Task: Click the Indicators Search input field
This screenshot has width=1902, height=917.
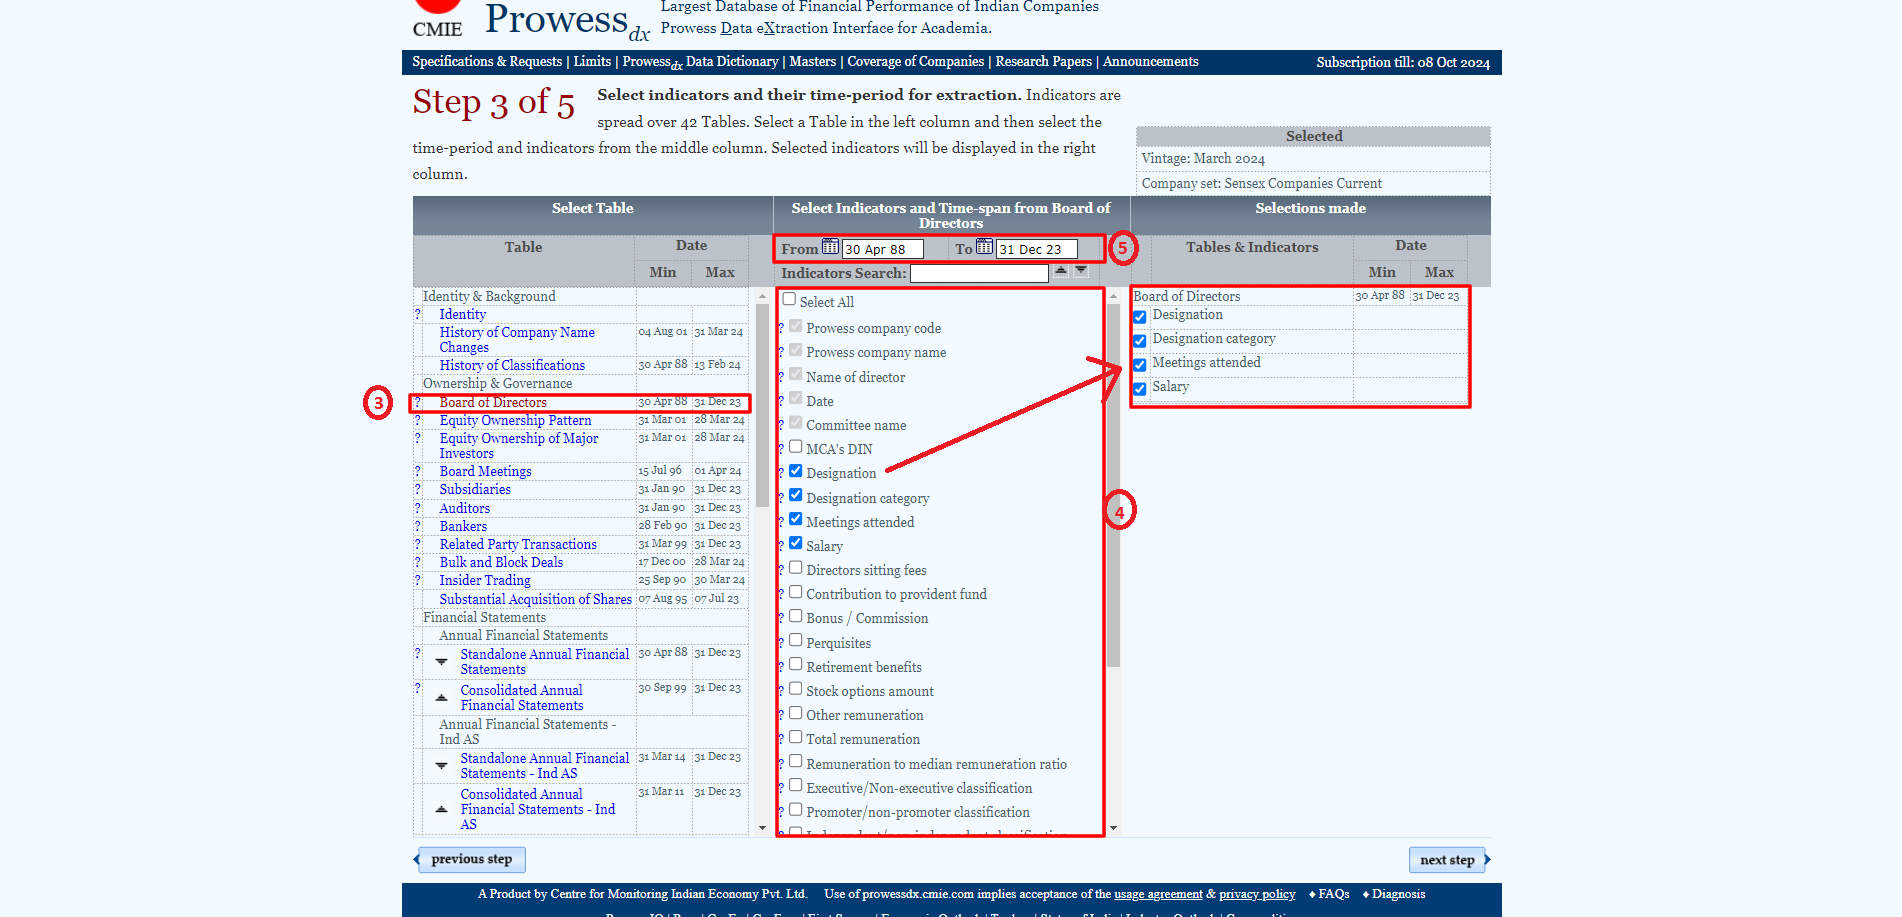Action: click(979, 273)
